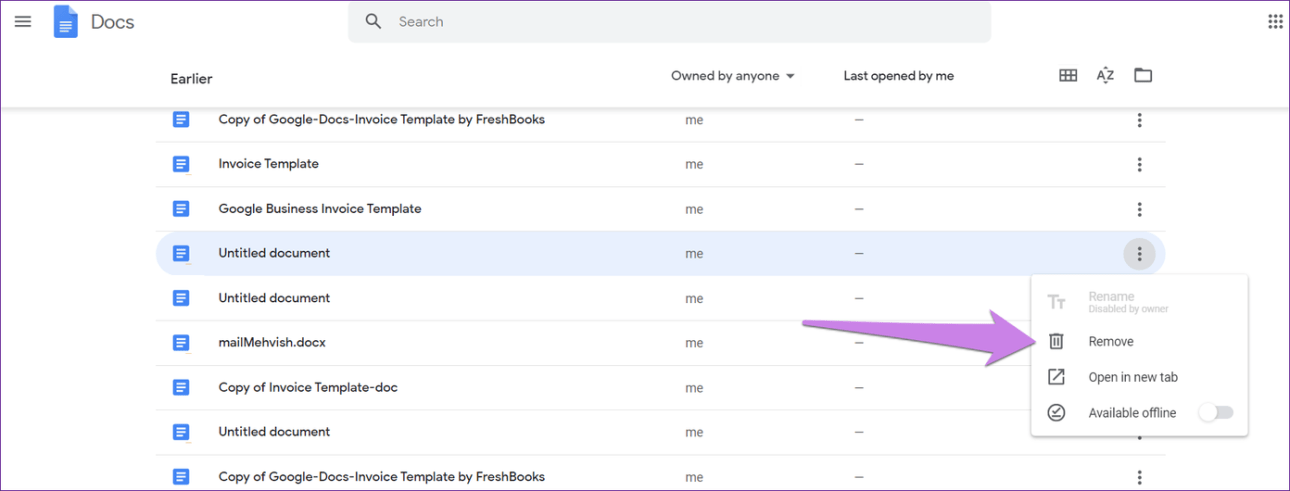The width and height of the screenshot is (1290, 491).
Task: Click into the Search field
Action: pyautogui.click(x=680, y=22)
